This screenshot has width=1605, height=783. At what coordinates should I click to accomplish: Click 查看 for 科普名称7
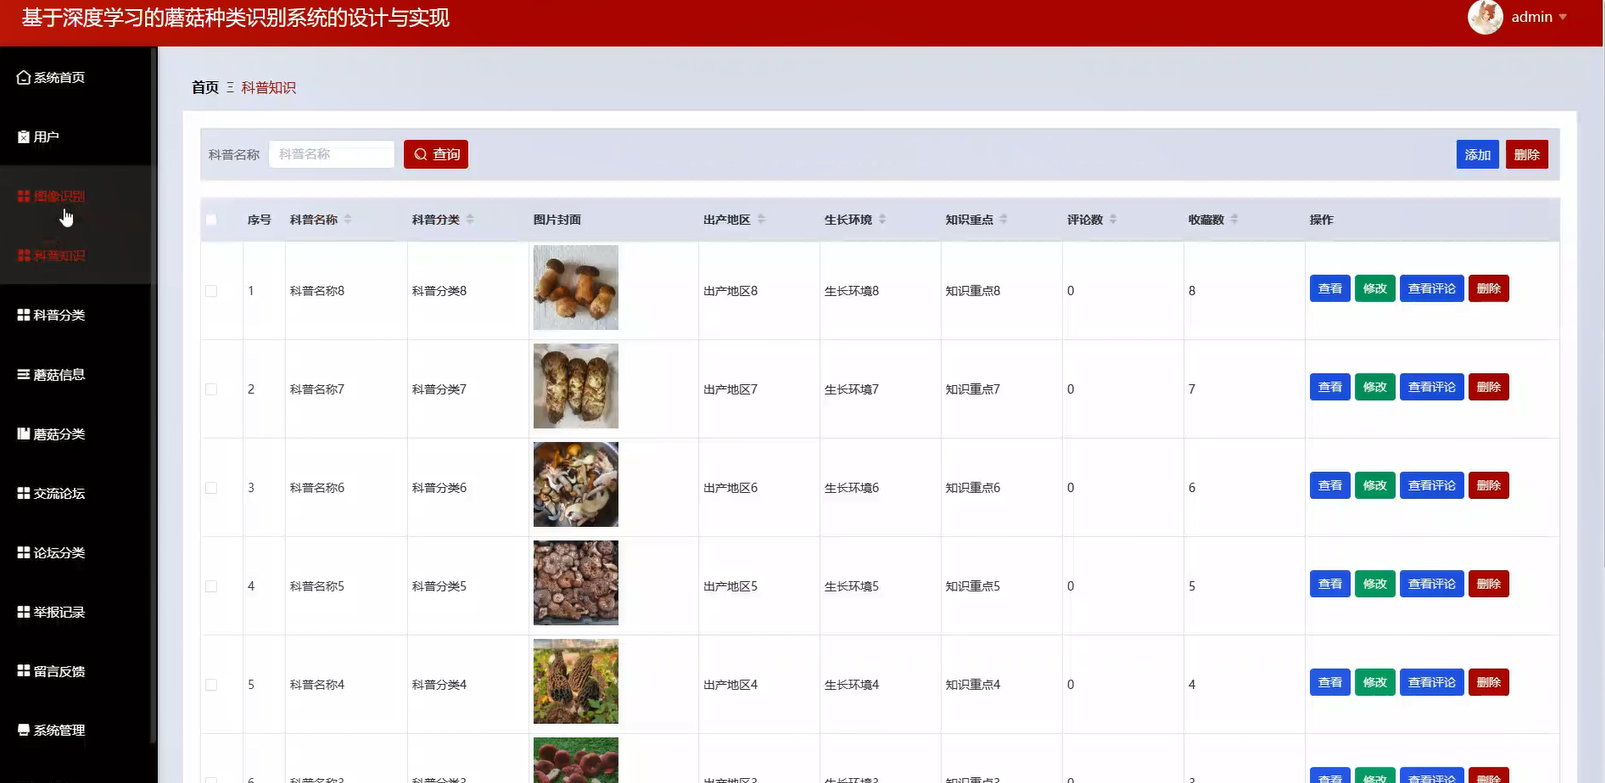[1330, 387]
